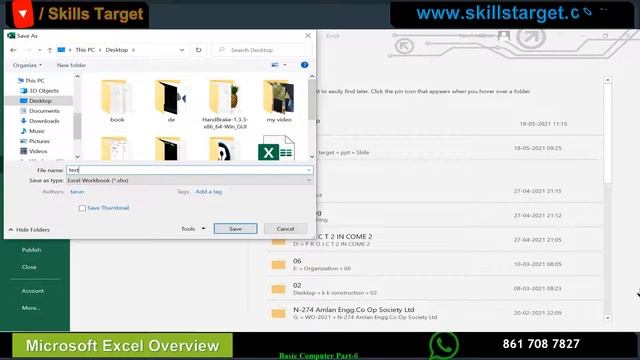This screenshot has width=640, height=360.
Task: Click the Search Desktop box
Action: (x=262, y=50)
